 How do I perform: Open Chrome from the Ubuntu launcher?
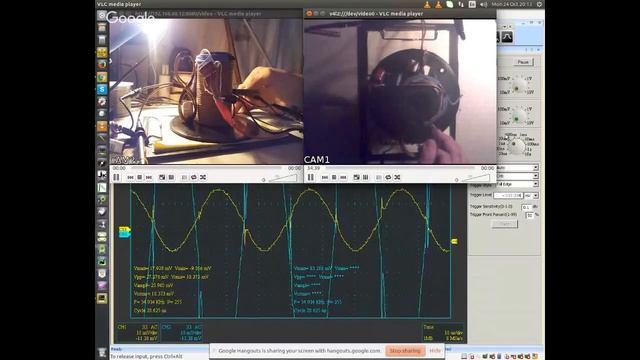tap(102, 77)
